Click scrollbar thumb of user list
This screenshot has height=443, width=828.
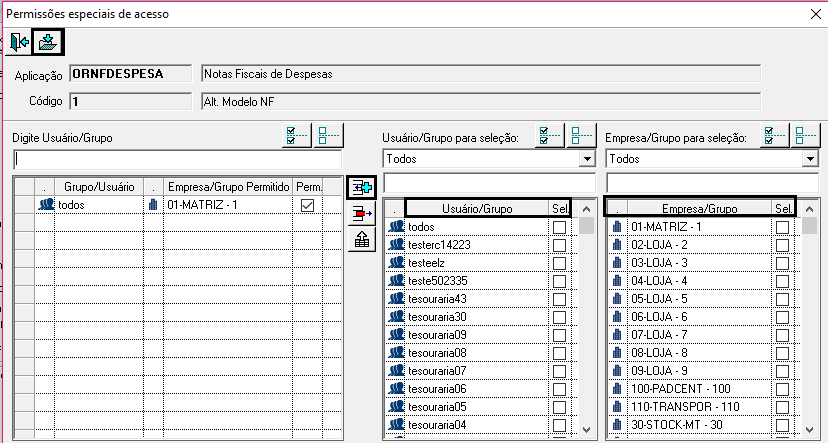(x=586, y=225)
